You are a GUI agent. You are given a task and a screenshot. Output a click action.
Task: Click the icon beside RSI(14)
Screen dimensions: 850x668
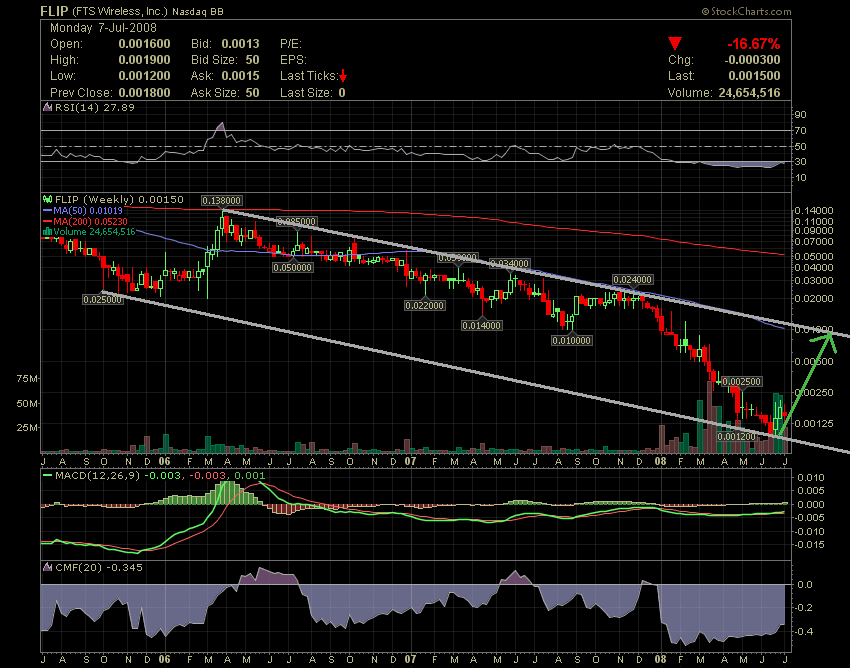[48, 107]
